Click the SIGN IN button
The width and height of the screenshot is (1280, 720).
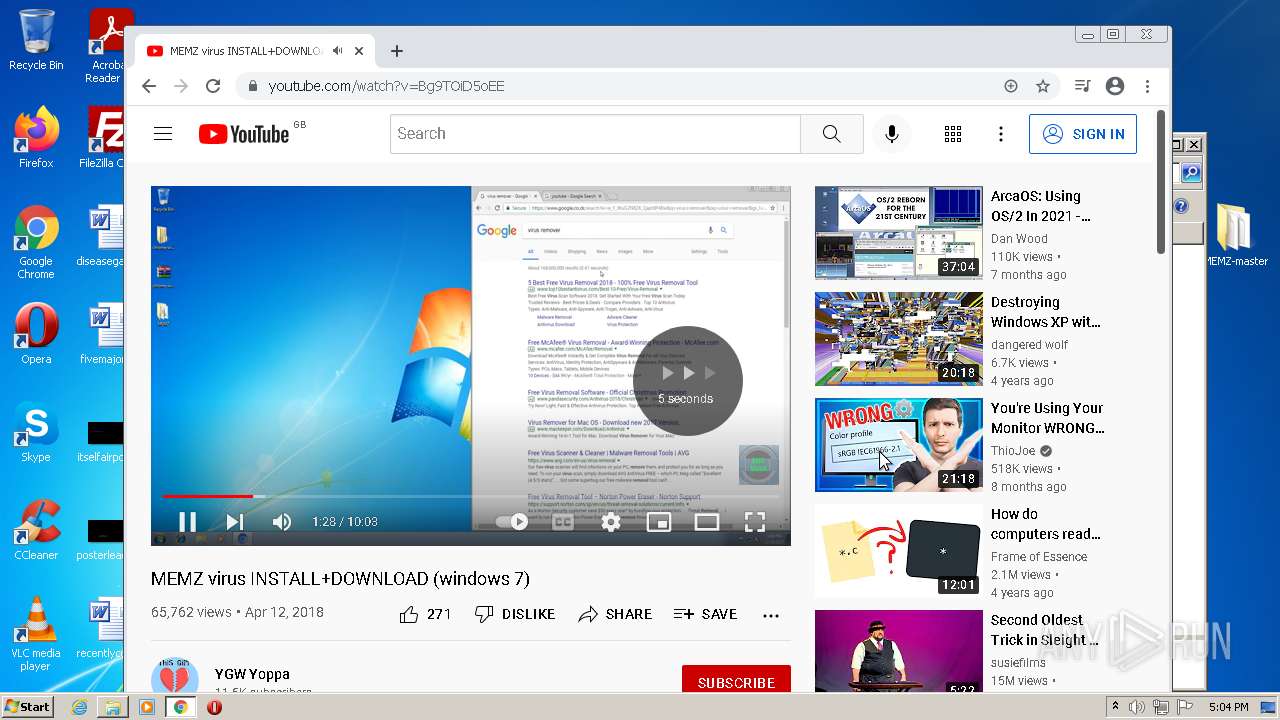tap(1083, 134)
